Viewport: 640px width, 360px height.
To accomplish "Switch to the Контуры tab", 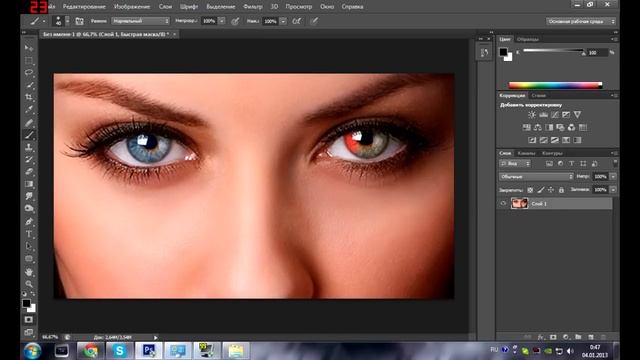I will tap(552, 153).
